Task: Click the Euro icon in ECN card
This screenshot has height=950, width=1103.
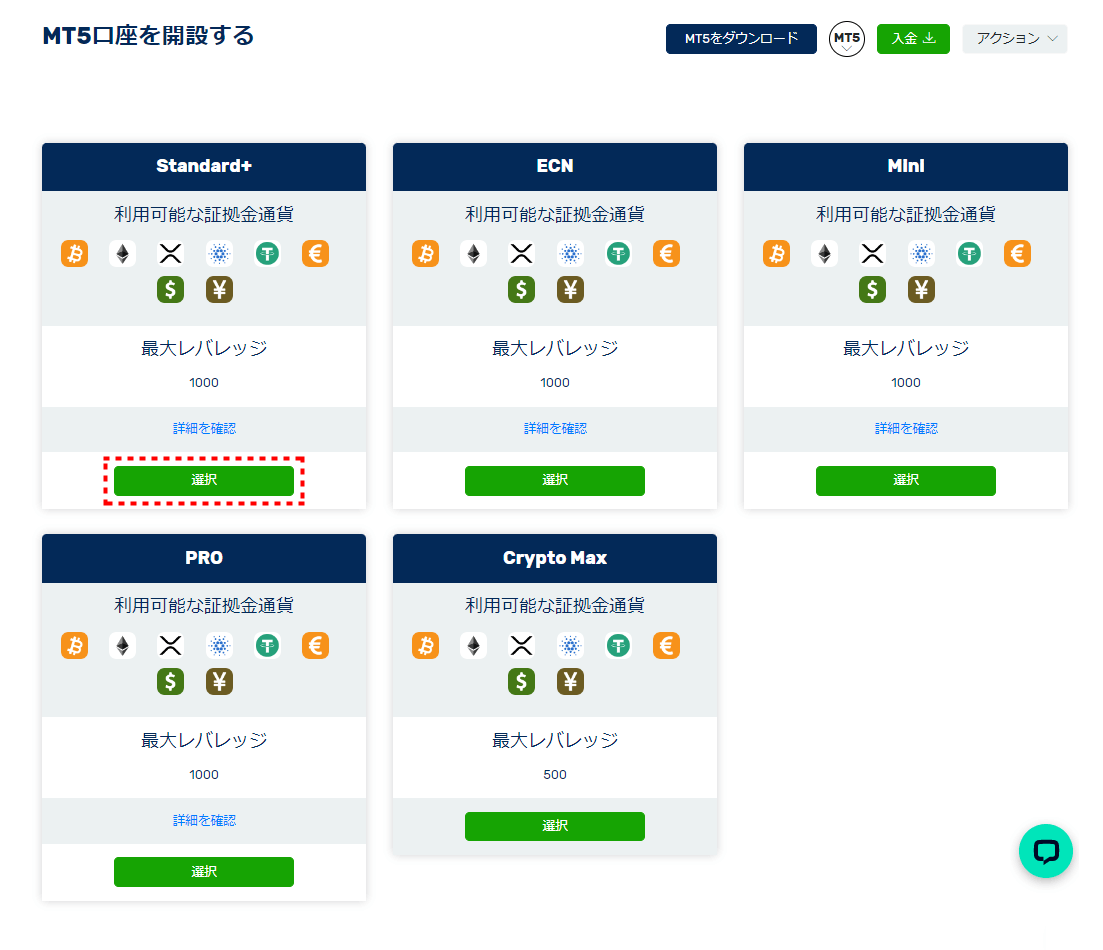Action: [666, 253]
